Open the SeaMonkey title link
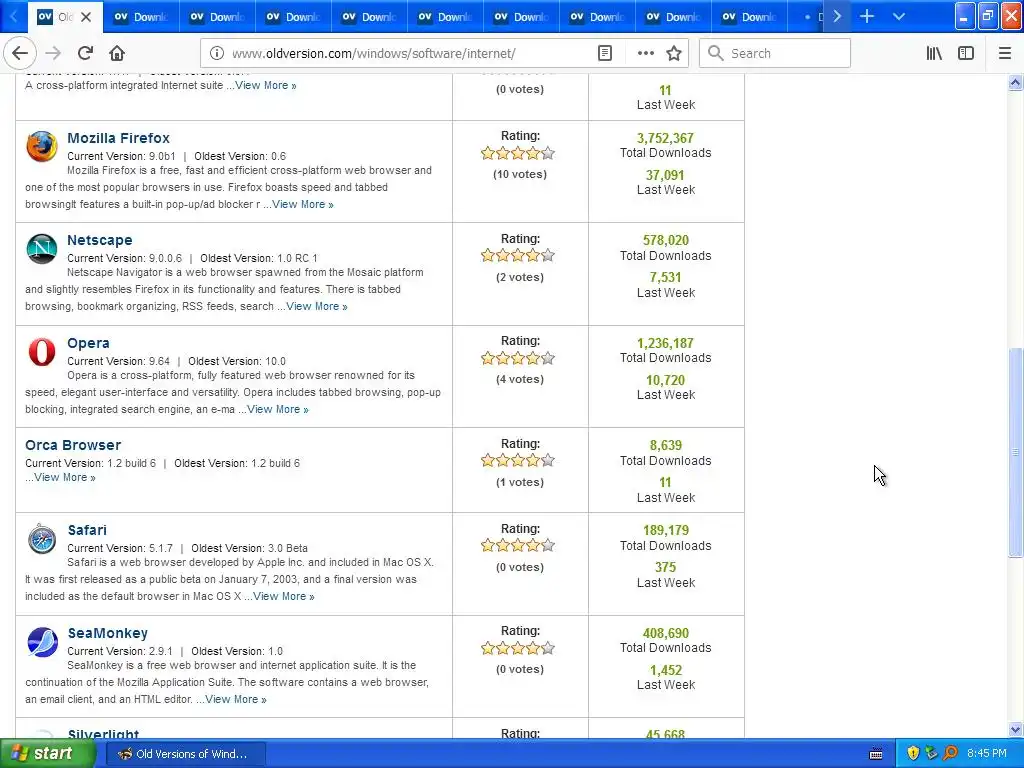The height and width of the screenshot is (768, 1024). click(108, 633)
